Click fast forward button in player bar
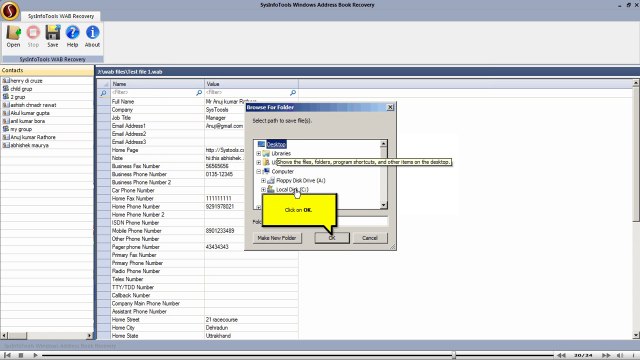The image size is (640, 360). pyautogui.click(x=606, y=355)
